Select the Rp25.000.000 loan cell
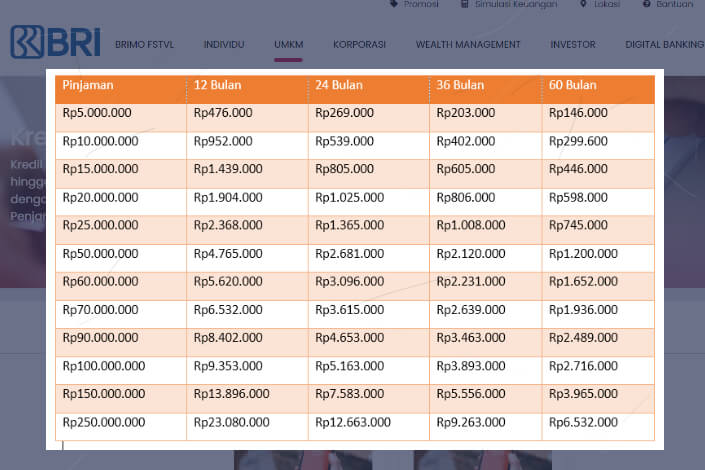 pyautogui.click(x=121, y=230)
